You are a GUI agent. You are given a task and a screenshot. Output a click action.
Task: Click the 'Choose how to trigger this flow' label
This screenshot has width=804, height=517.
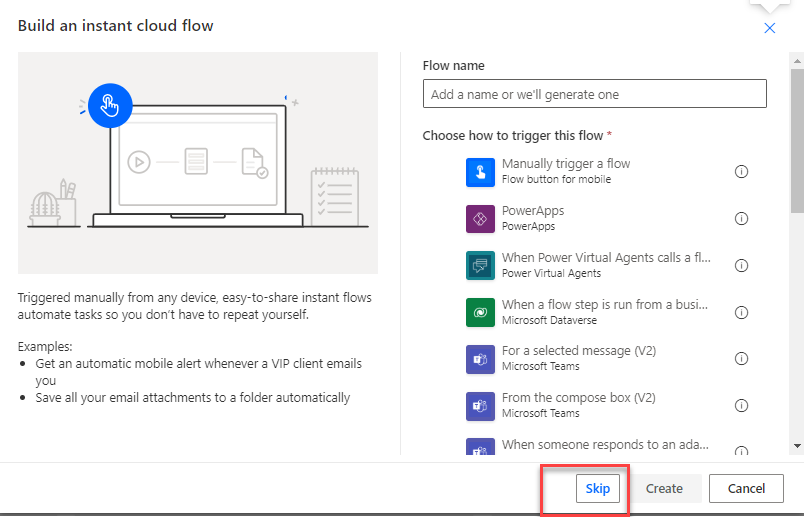(x=513, y=136)
